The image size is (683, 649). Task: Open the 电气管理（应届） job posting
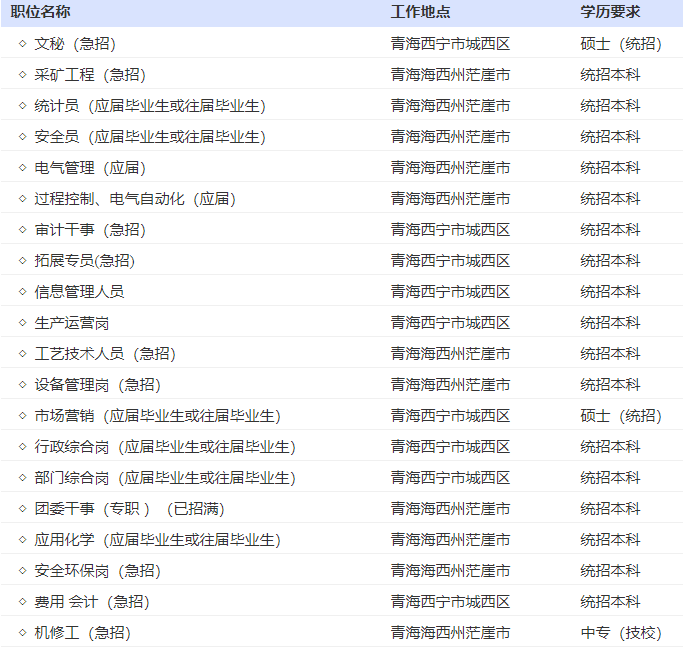tap(90, 168)
